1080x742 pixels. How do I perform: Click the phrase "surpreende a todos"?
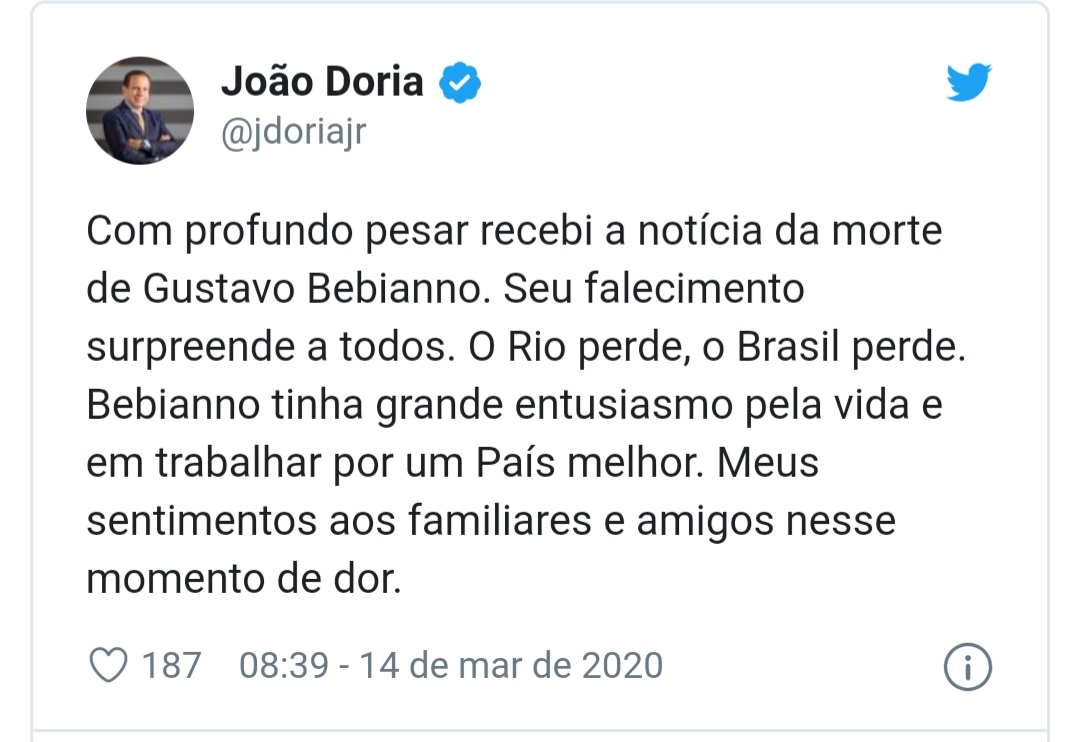pyautogui.click(x=257, y=347)
